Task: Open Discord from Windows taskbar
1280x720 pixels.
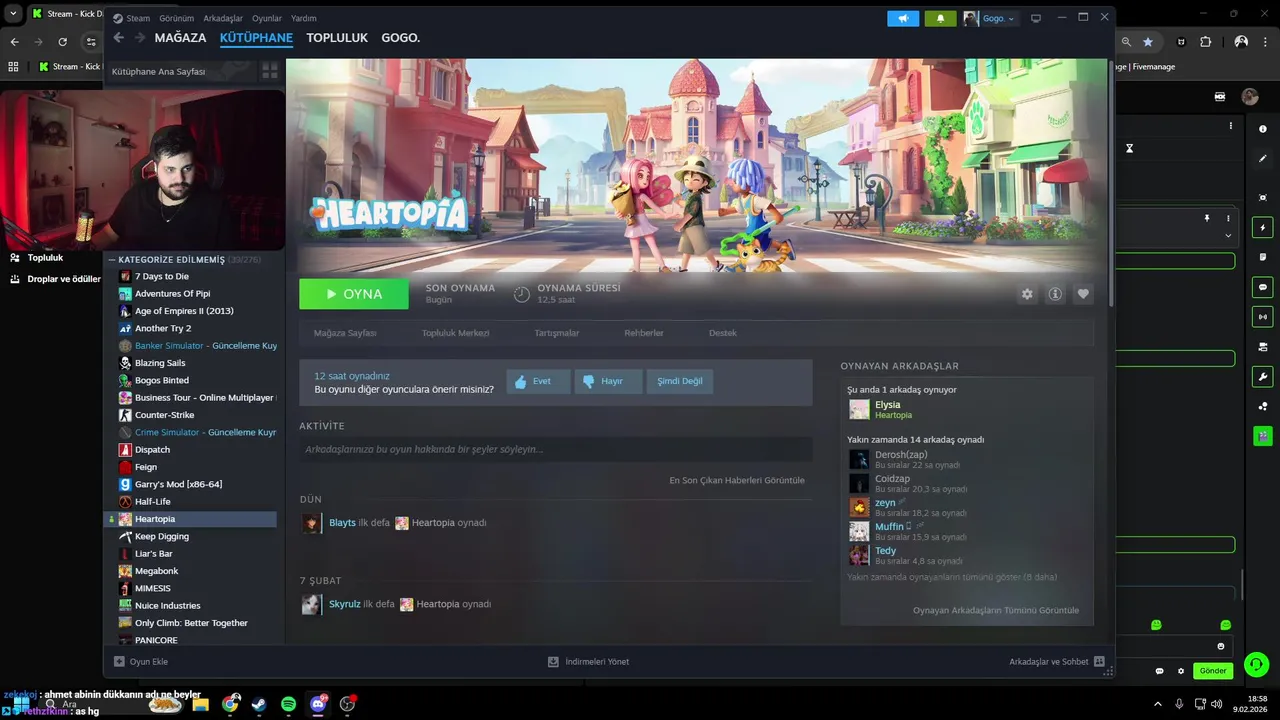Action: (x=318, y=704)
